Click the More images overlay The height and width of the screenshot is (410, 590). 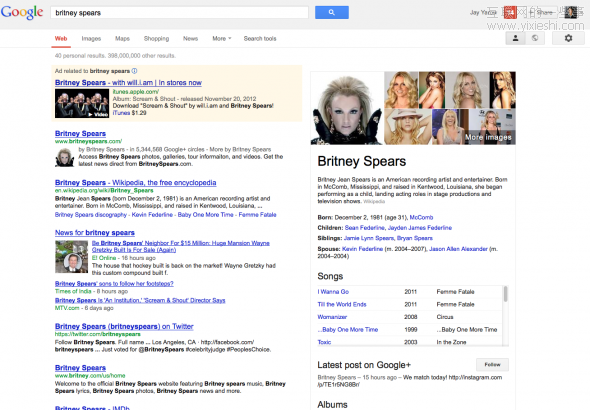pos(488,137)
